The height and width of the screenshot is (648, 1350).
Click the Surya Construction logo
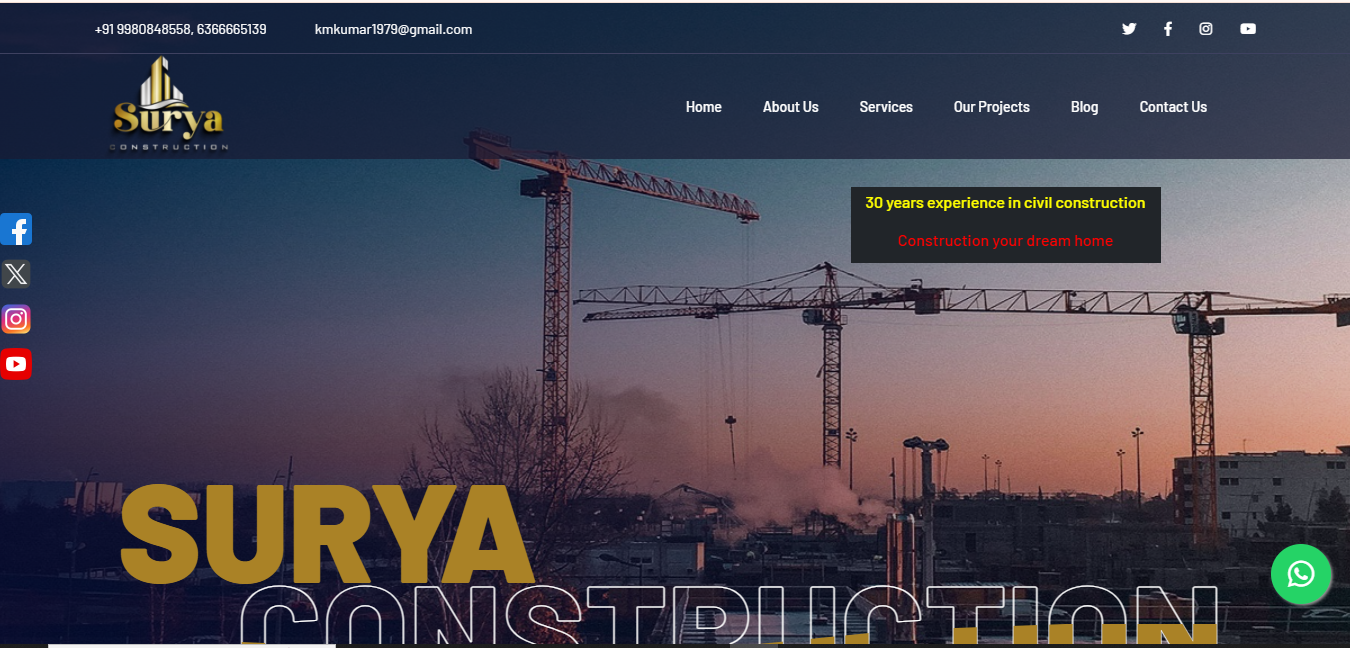point(168,104)
